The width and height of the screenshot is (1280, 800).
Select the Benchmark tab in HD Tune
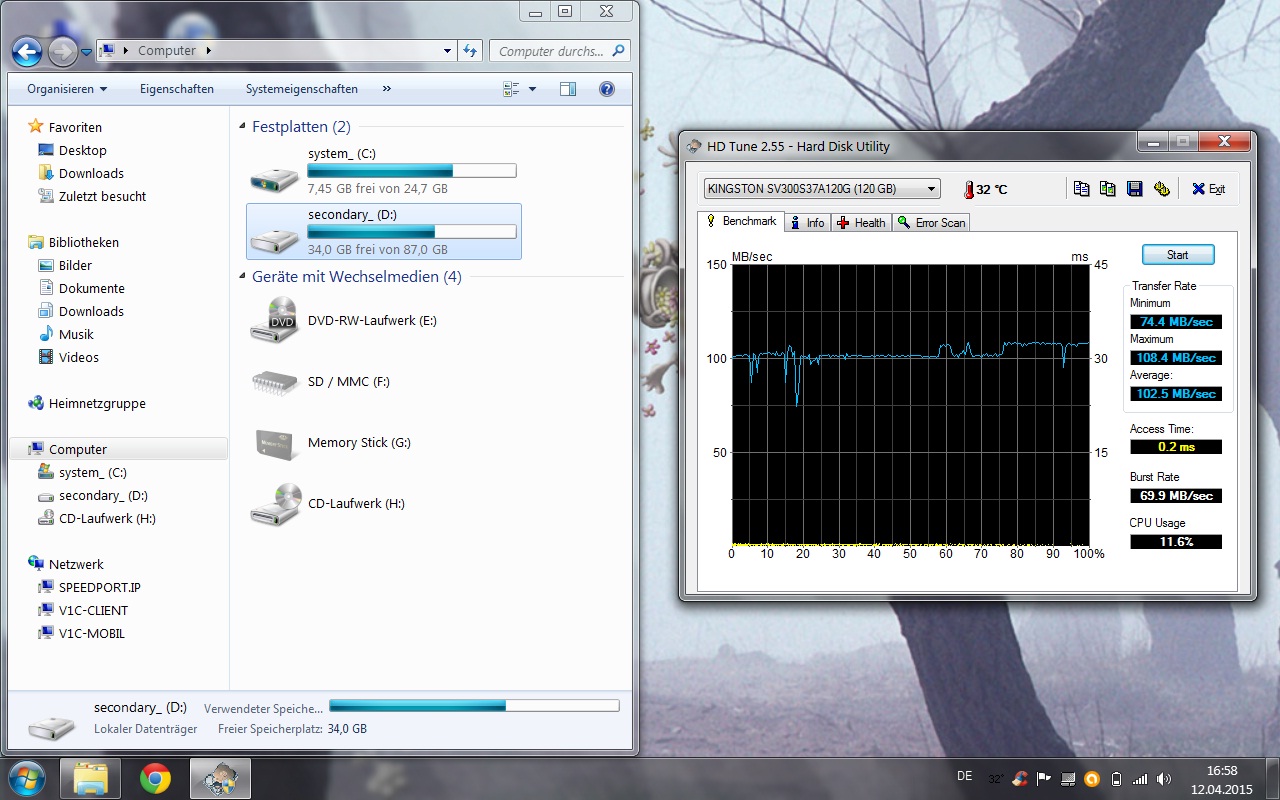[x=742, y=221]
